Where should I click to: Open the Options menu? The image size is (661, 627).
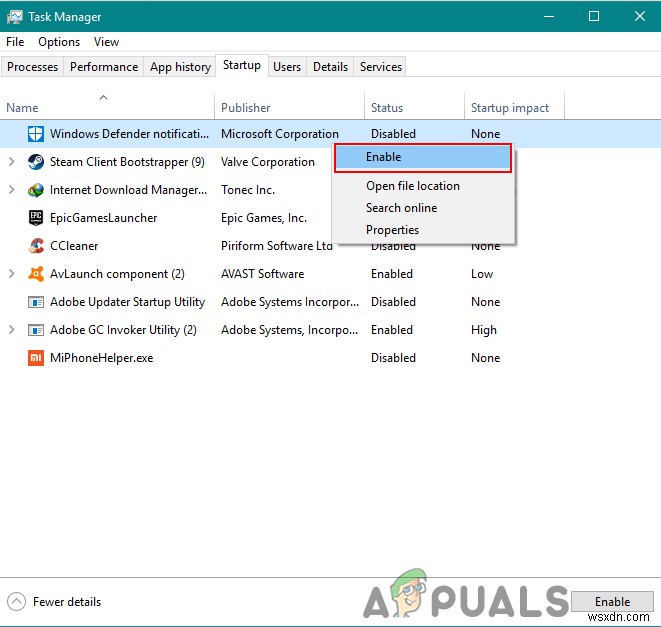point(59,42)
